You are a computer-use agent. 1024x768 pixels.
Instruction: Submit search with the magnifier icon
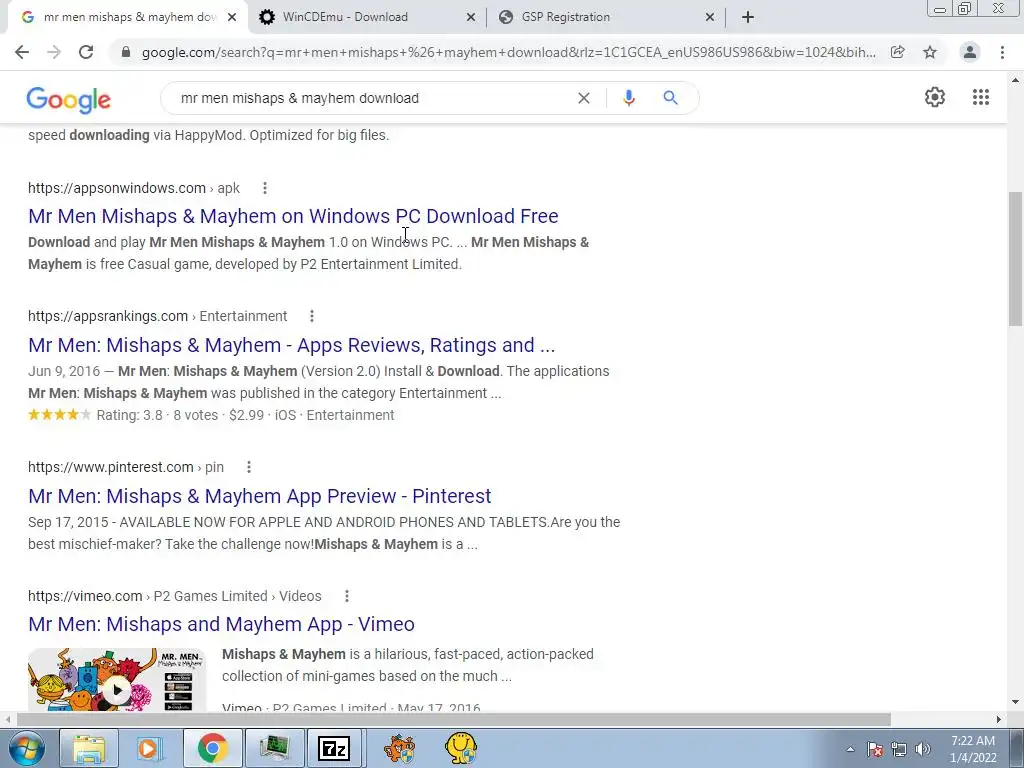tap(670, 98)
